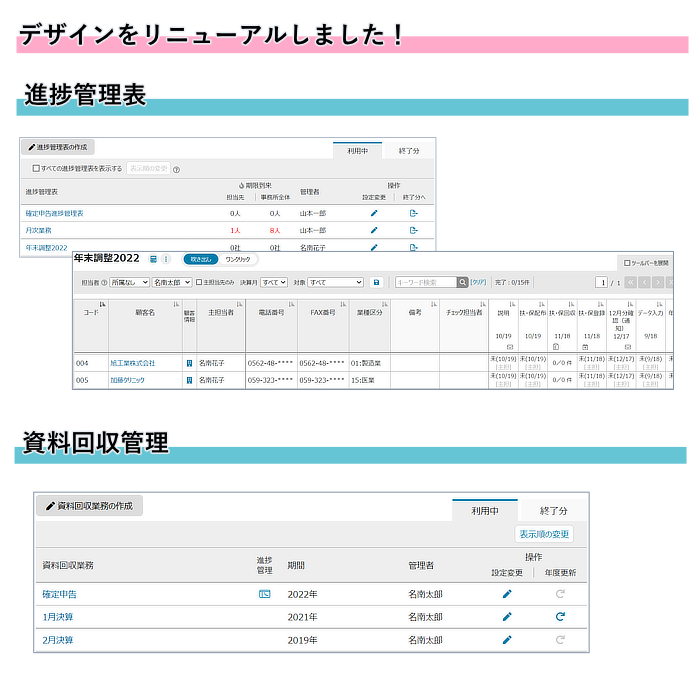The height and width of the screenshot is (700, 700).
Task: Click the pencil edit icon for 確定申告進捗管理表
Action: (x=374, y=213)
